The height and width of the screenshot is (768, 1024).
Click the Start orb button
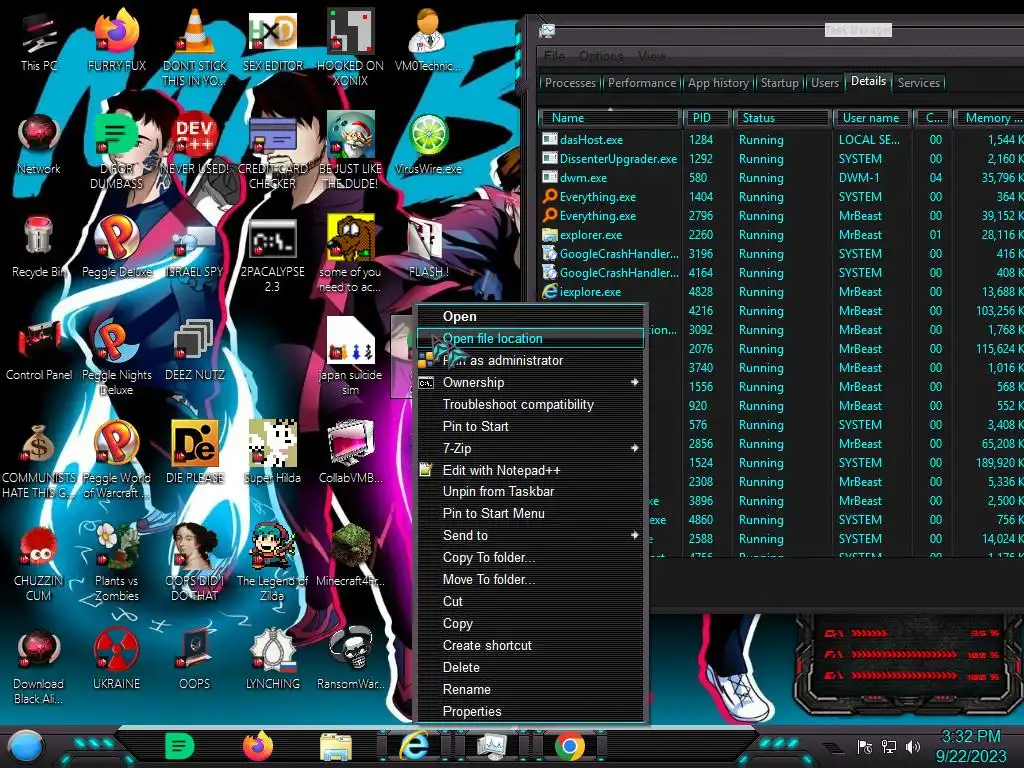[26, 746]
